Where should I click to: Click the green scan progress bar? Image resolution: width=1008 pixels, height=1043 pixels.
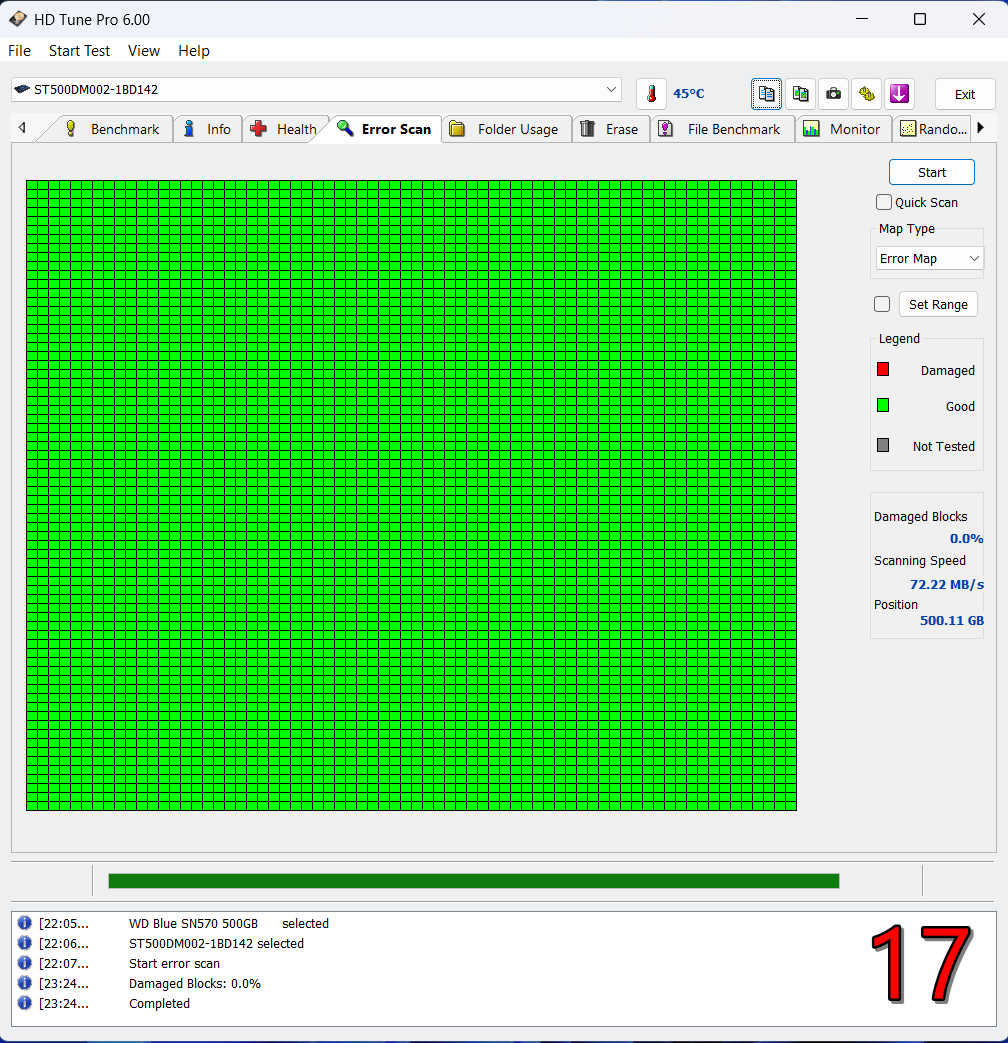[473, 881]
